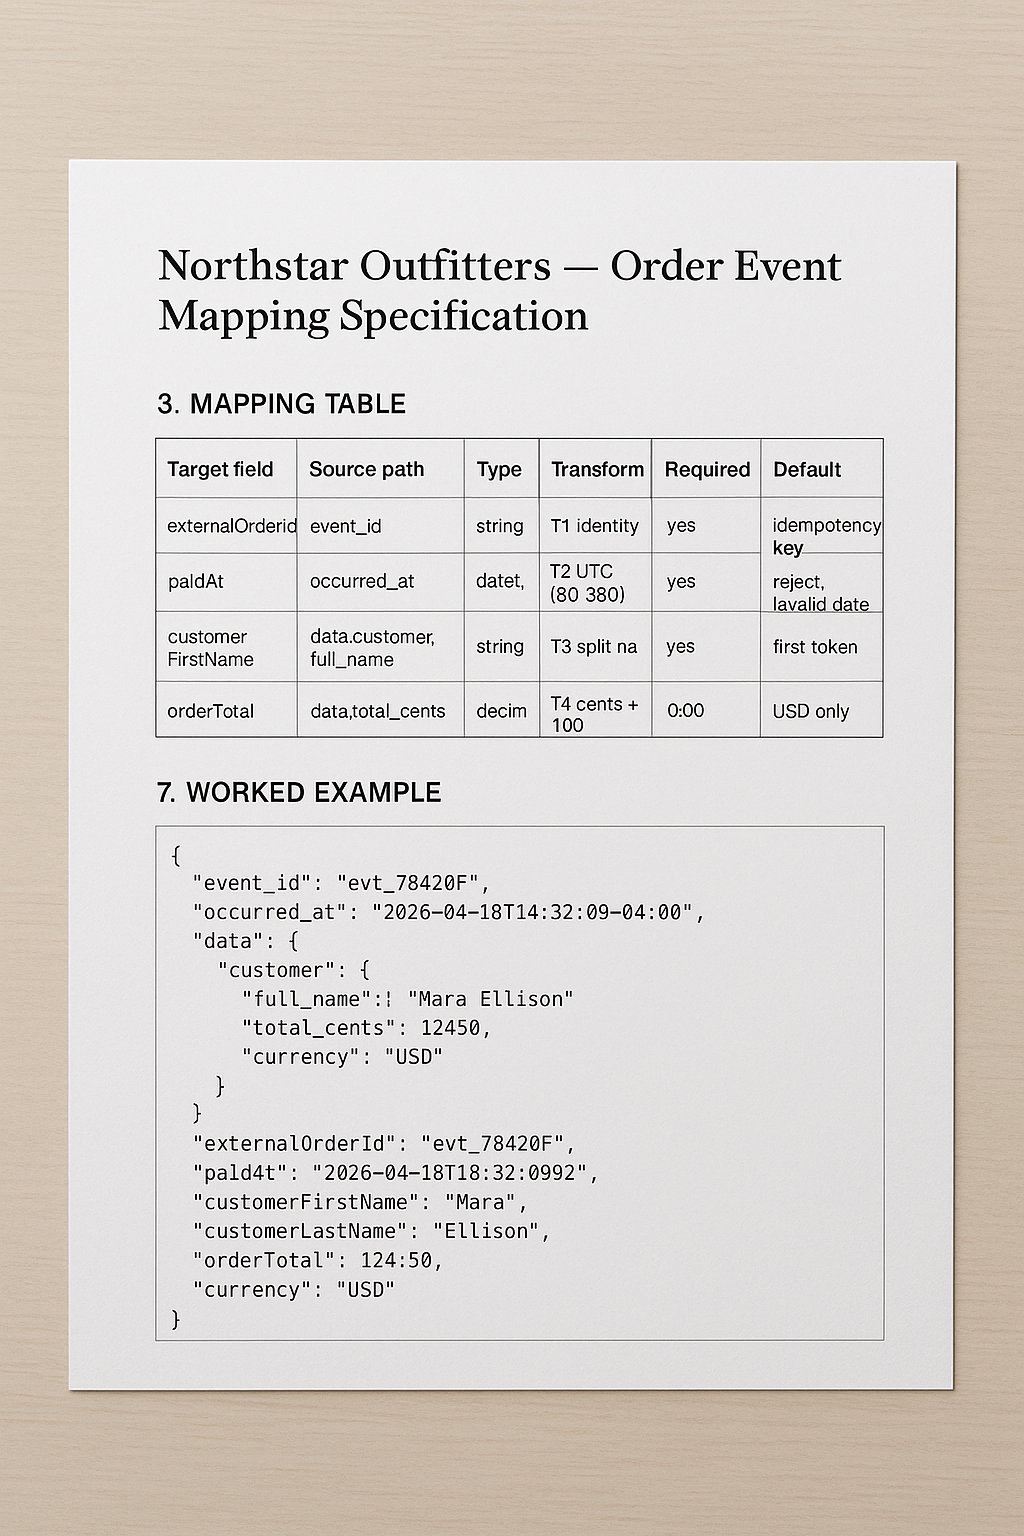Select the '7. WORKED EXAMPLE' heading
The height and width of the screenshot is (1536, 1024).
click(298, 793)
